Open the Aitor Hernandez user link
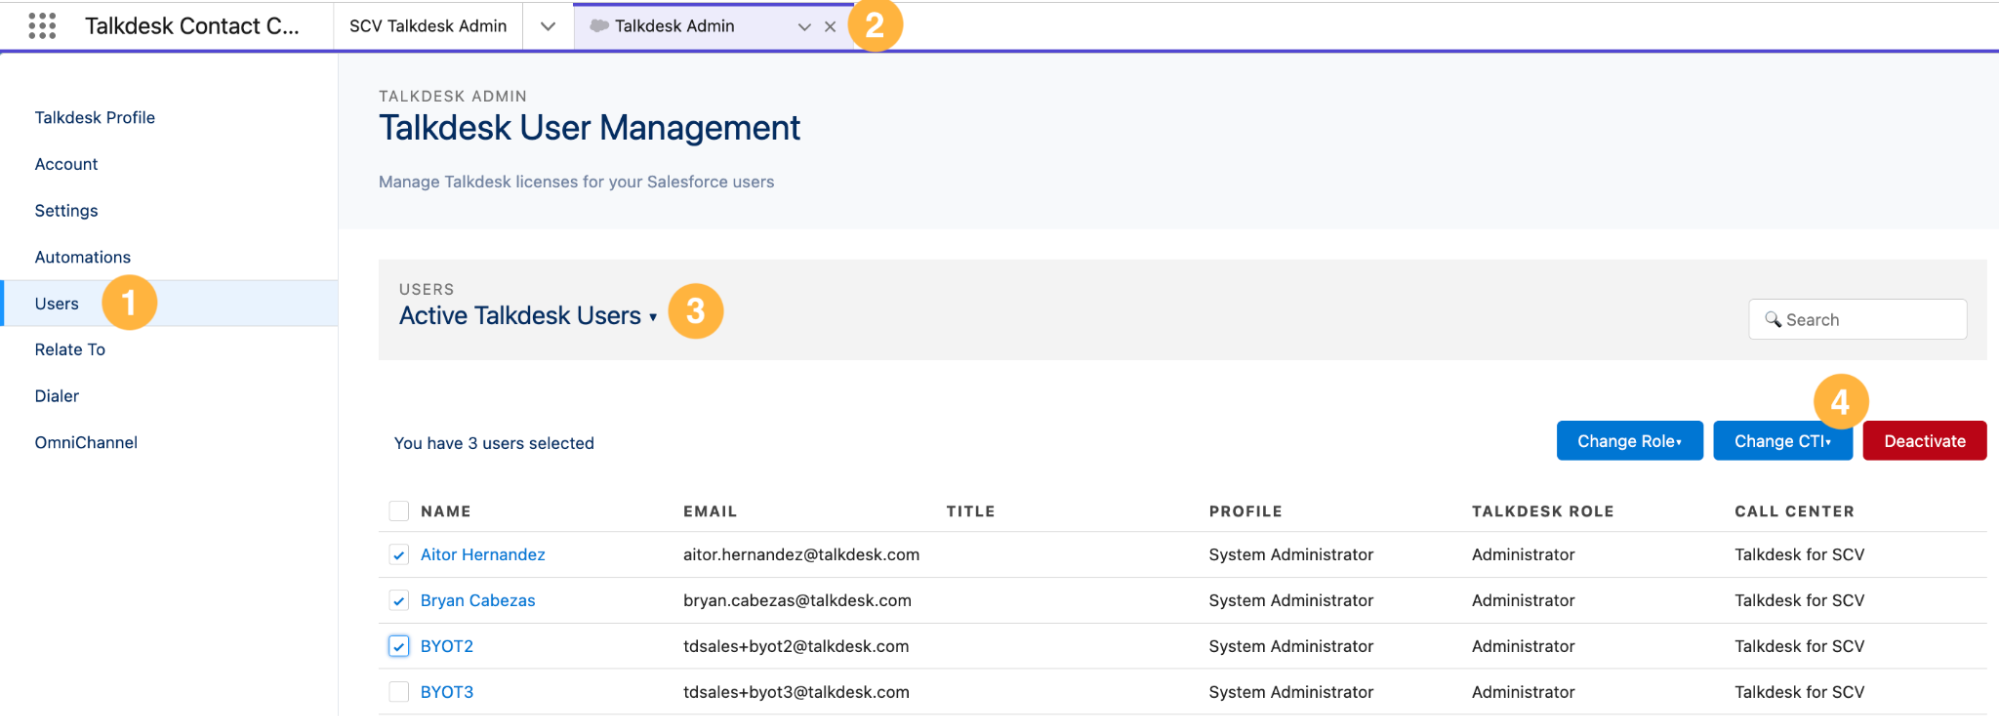The width and height of the screenshot is (1999, 717). click(x=483, y=555)
